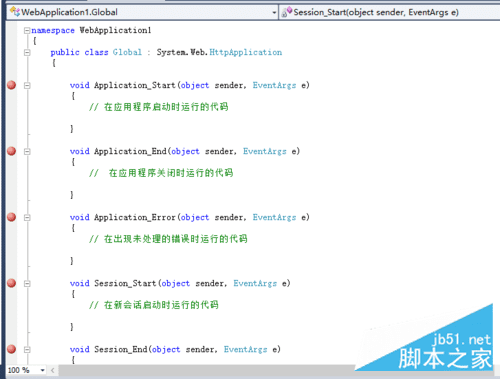
Task: Click EventArgs in Application_Start signature
Action: [x=274, y=85]
